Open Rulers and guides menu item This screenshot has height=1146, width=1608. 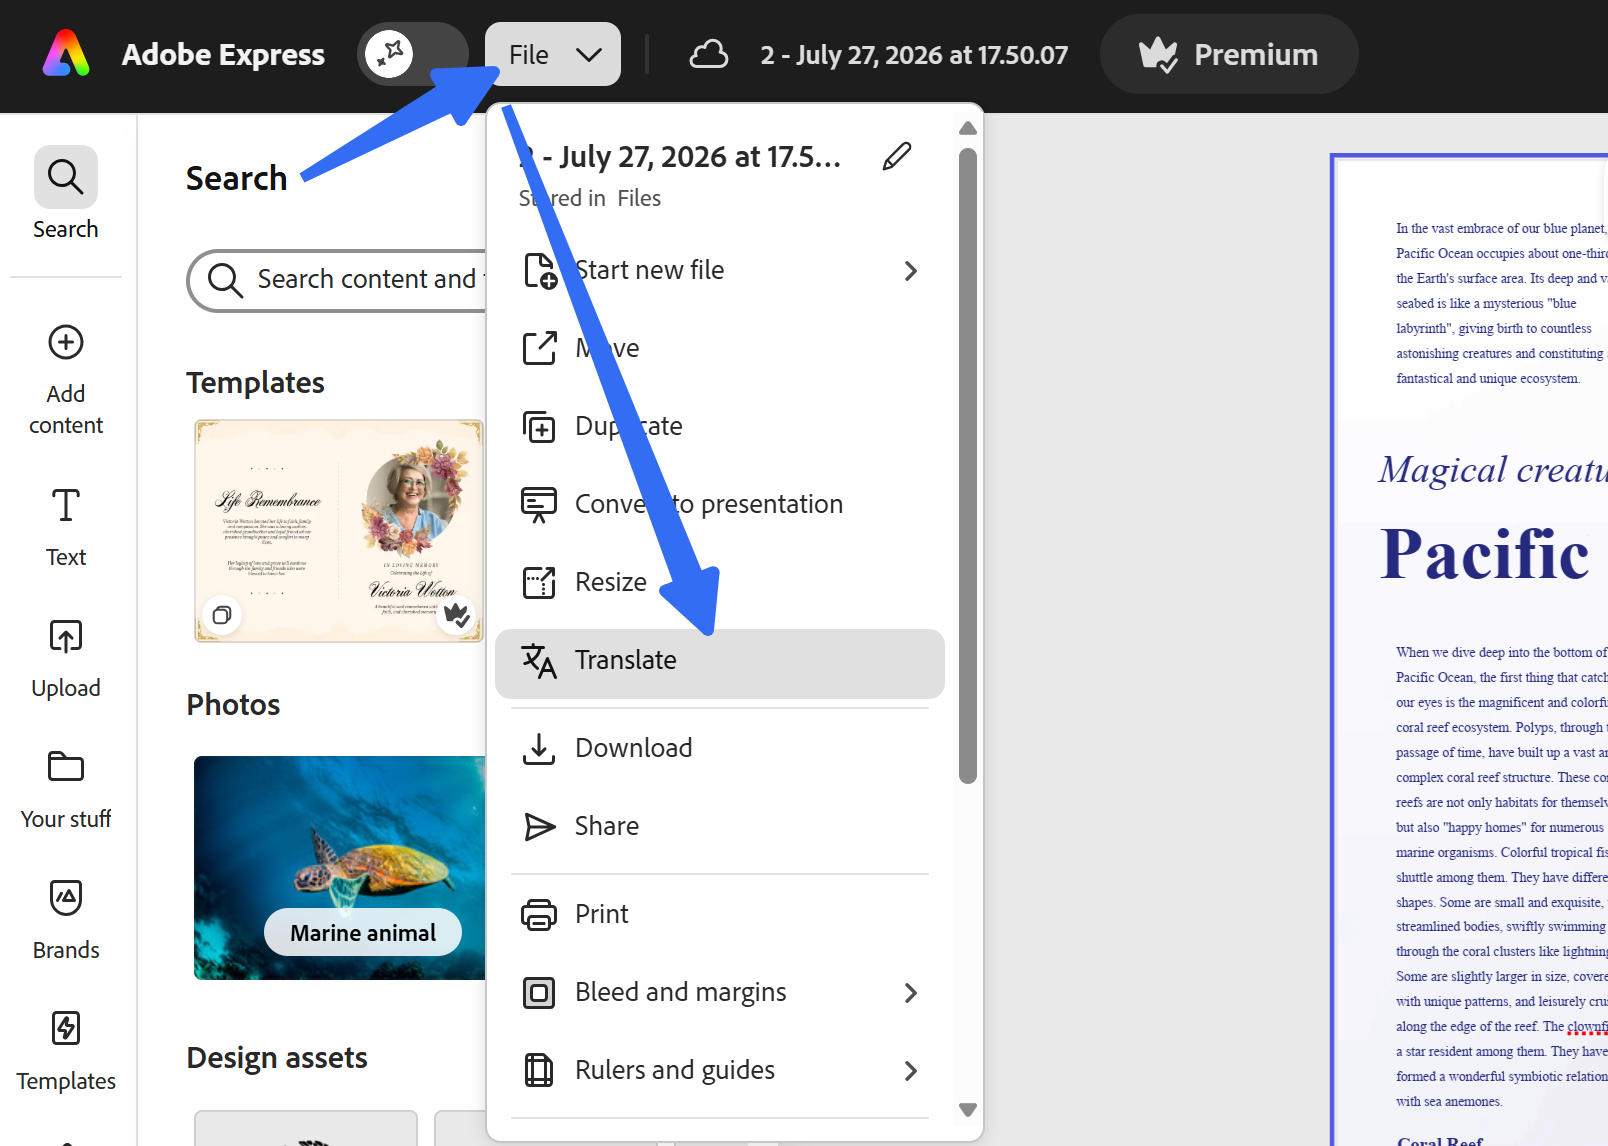(x=720, y=1070)
